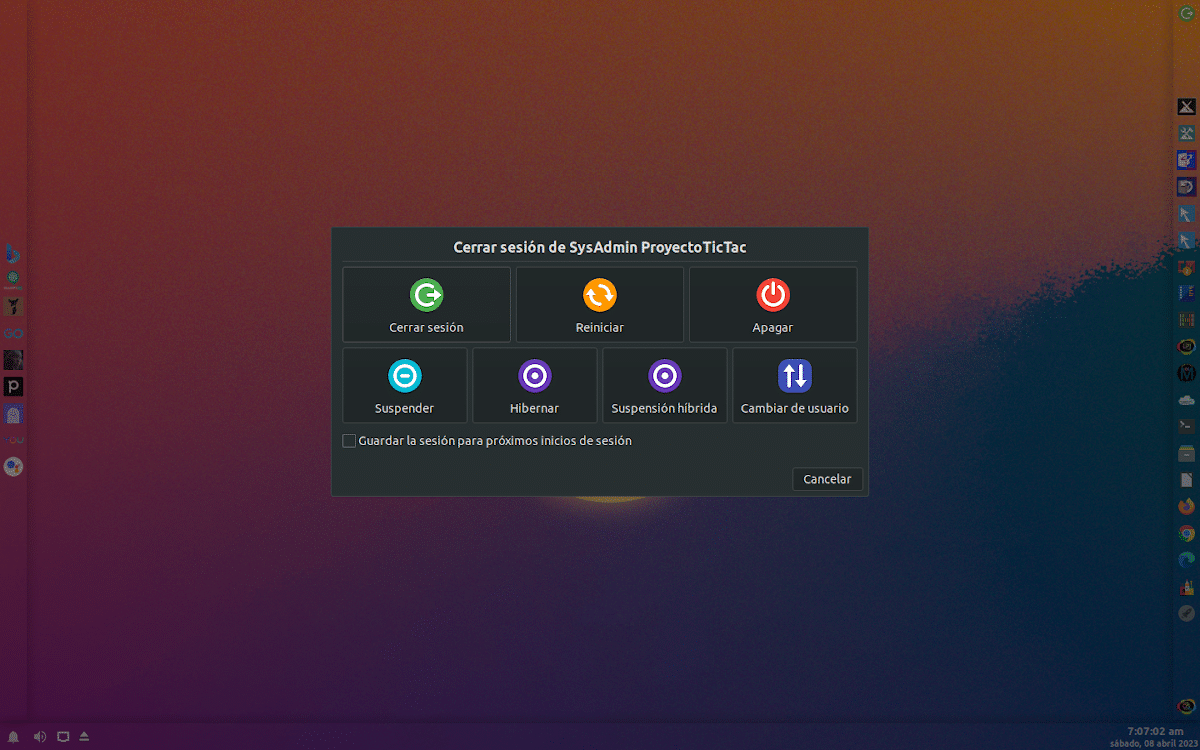Click the X-marked icon atop right dock

click(x=1187, y=106)
